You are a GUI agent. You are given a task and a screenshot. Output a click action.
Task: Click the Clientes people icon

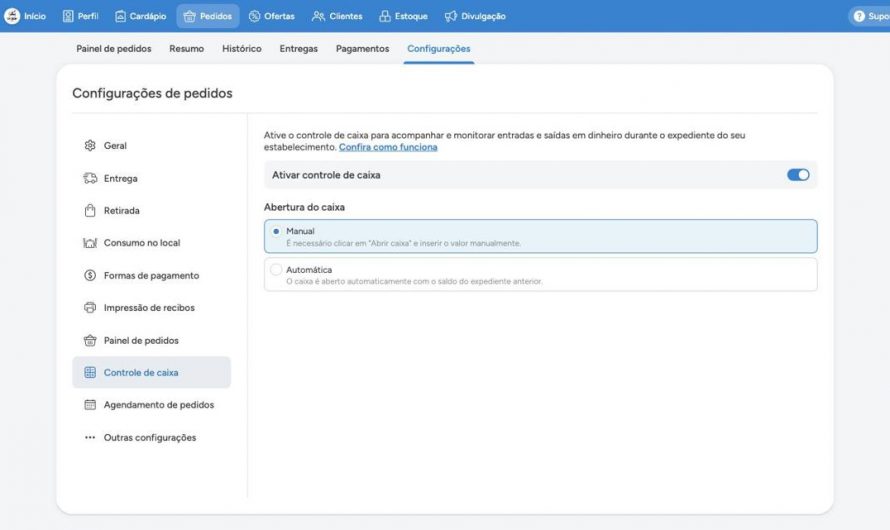(318, 16)
